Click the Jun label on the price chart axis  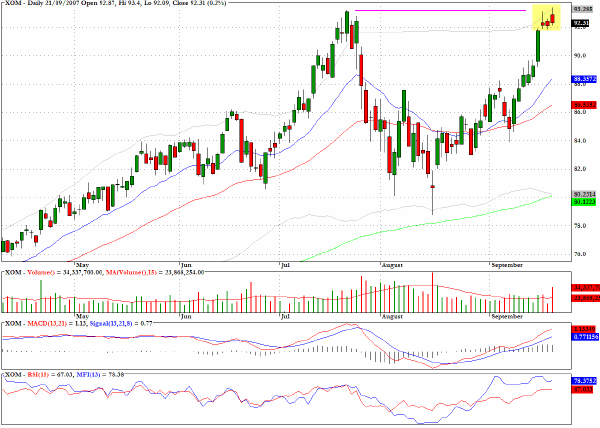point(186,265)
